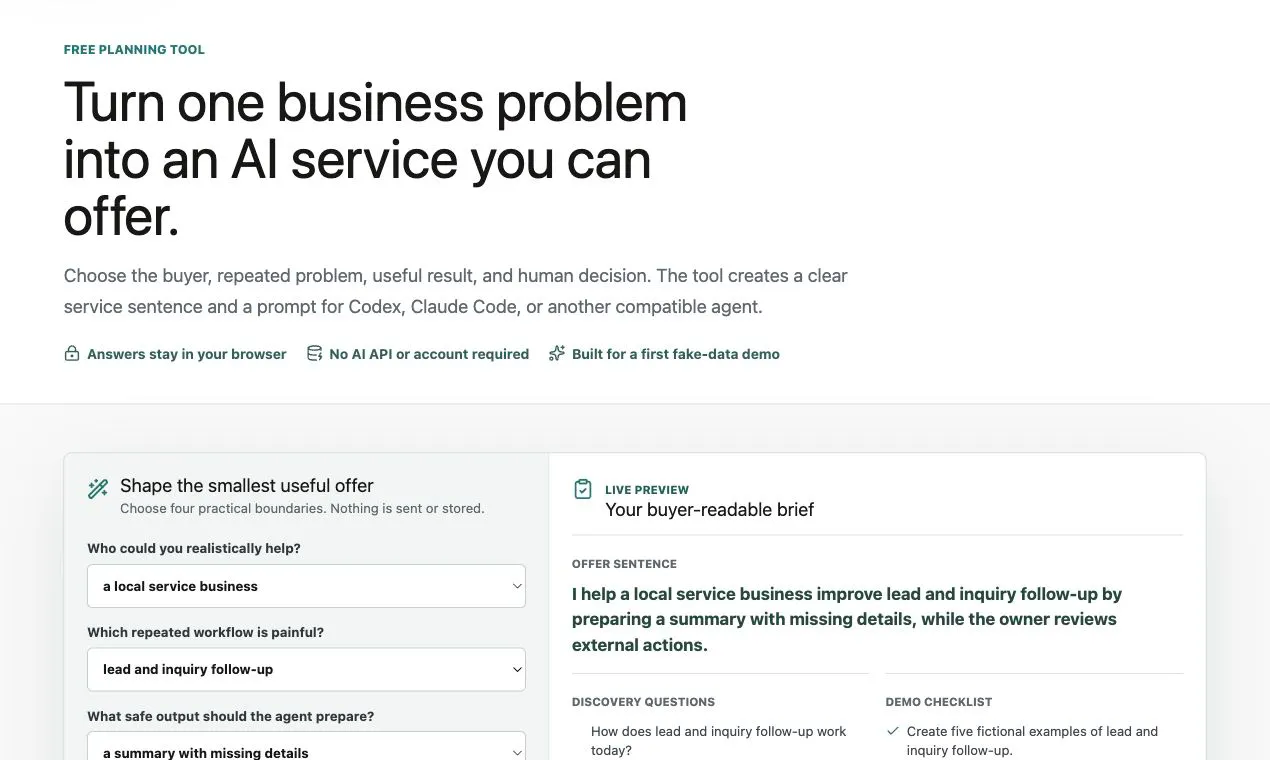Click the 'DISCOVERY QUESTIONS' heading
The image size is (1270, 760).
pyautogui.click(x=643, y=702)
